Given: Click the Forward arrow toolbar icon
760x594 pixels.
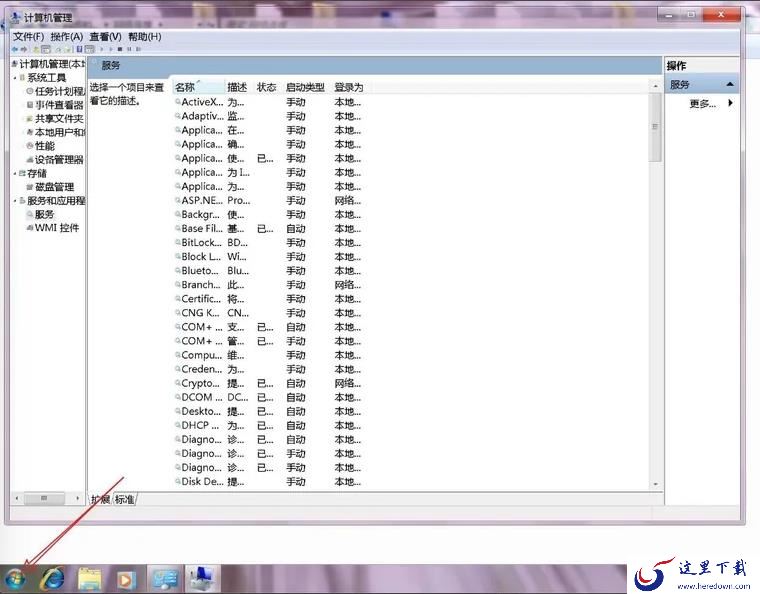Looking at the screenshot, I should 24,49.
